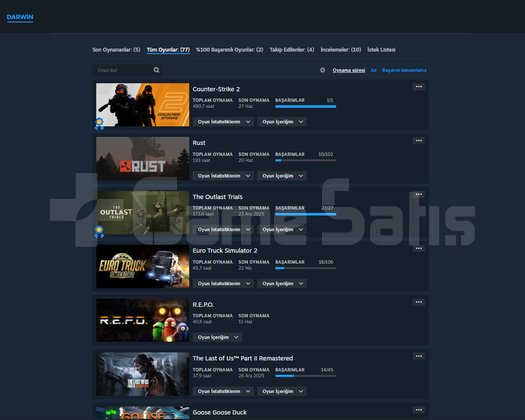Image resolution: width=525 pixels, height=420 pixels.
Task: Open DARWIN profile link
Action: pos(20,17)
